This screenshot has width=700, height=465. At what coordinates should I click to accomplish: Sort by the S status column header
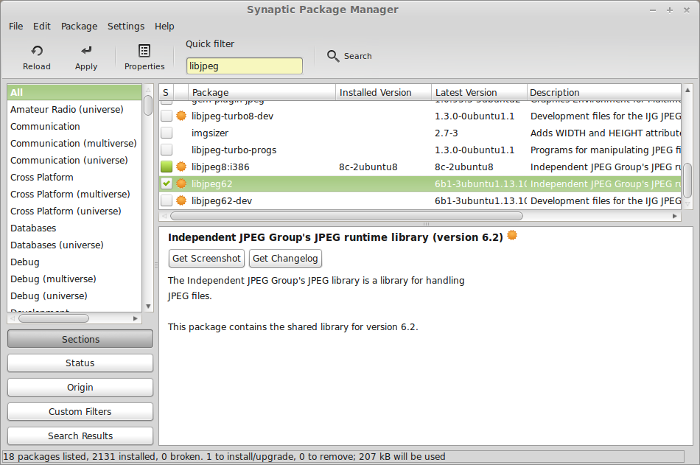tap(166, 92)
